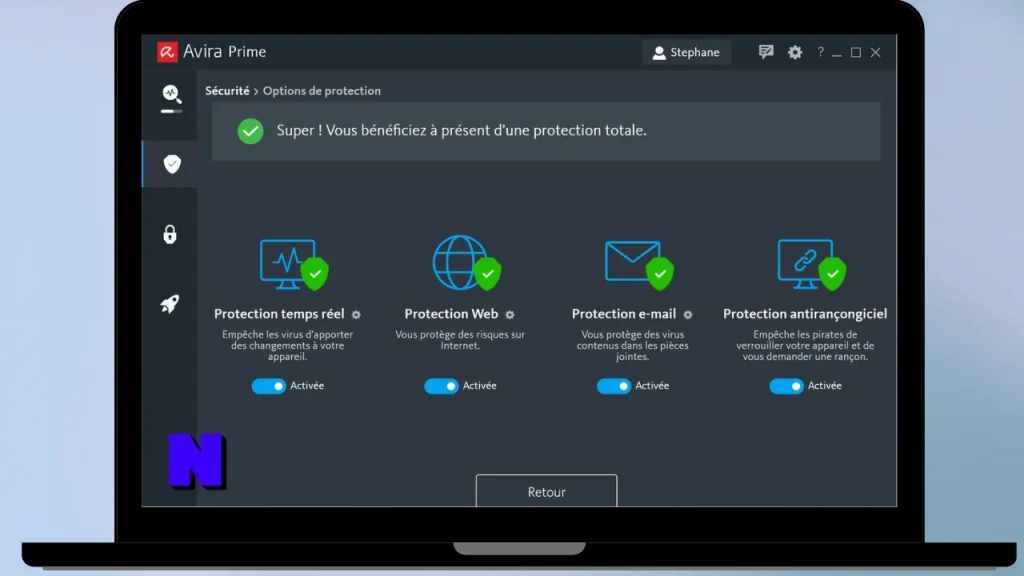
Task: Click the Retour button
Action: [x=546, y=491]
